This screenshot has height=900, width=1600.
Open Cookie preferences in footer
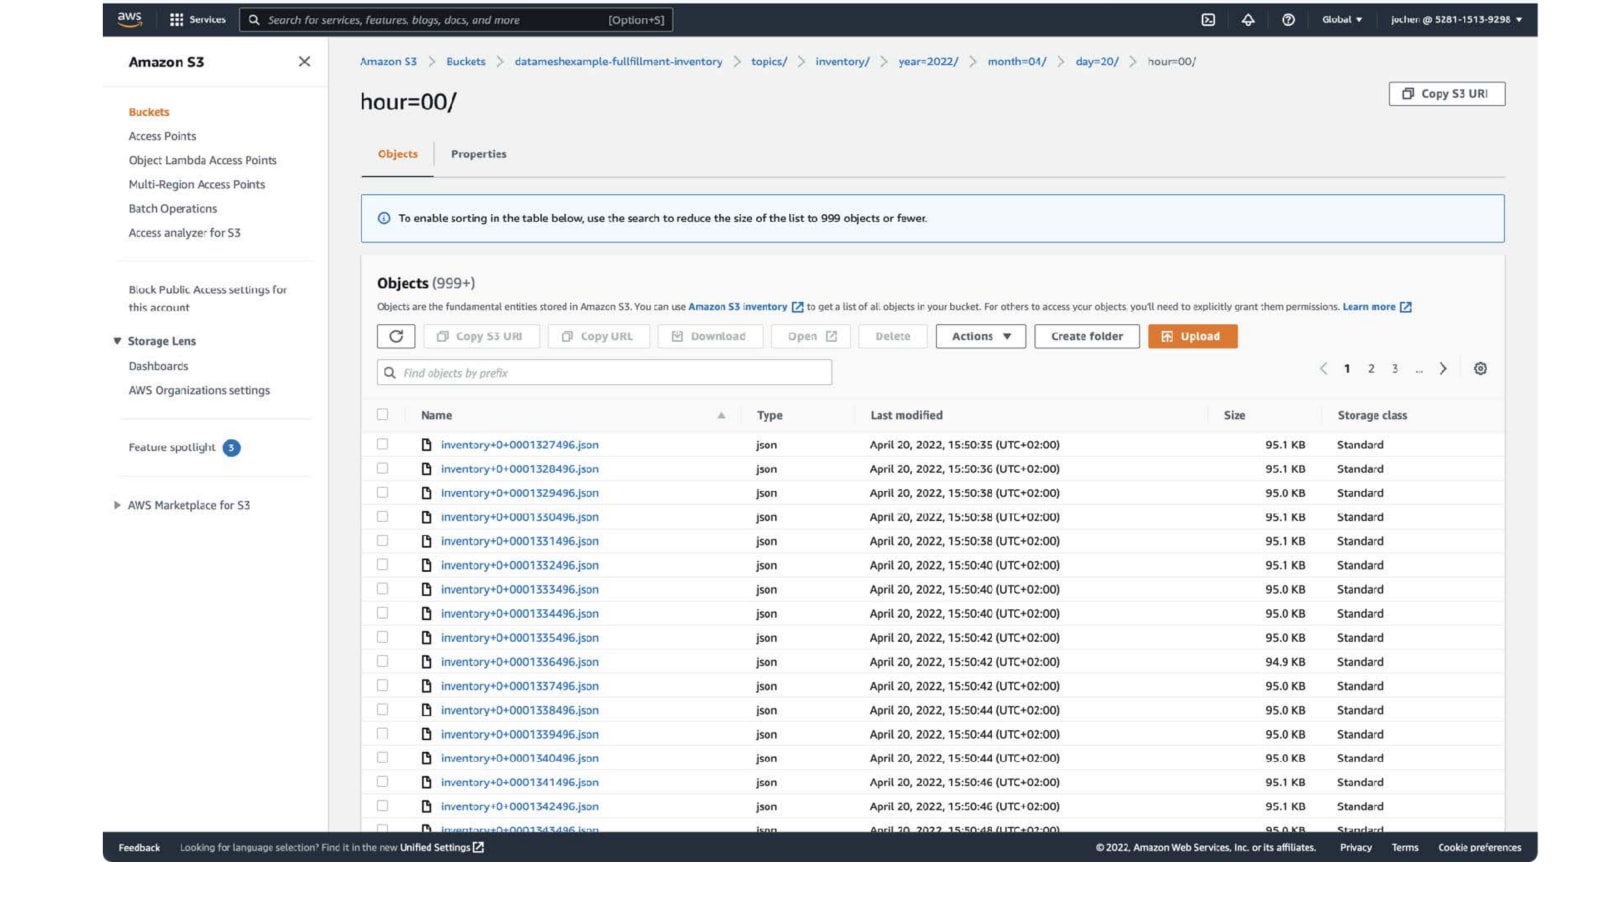1480,848
